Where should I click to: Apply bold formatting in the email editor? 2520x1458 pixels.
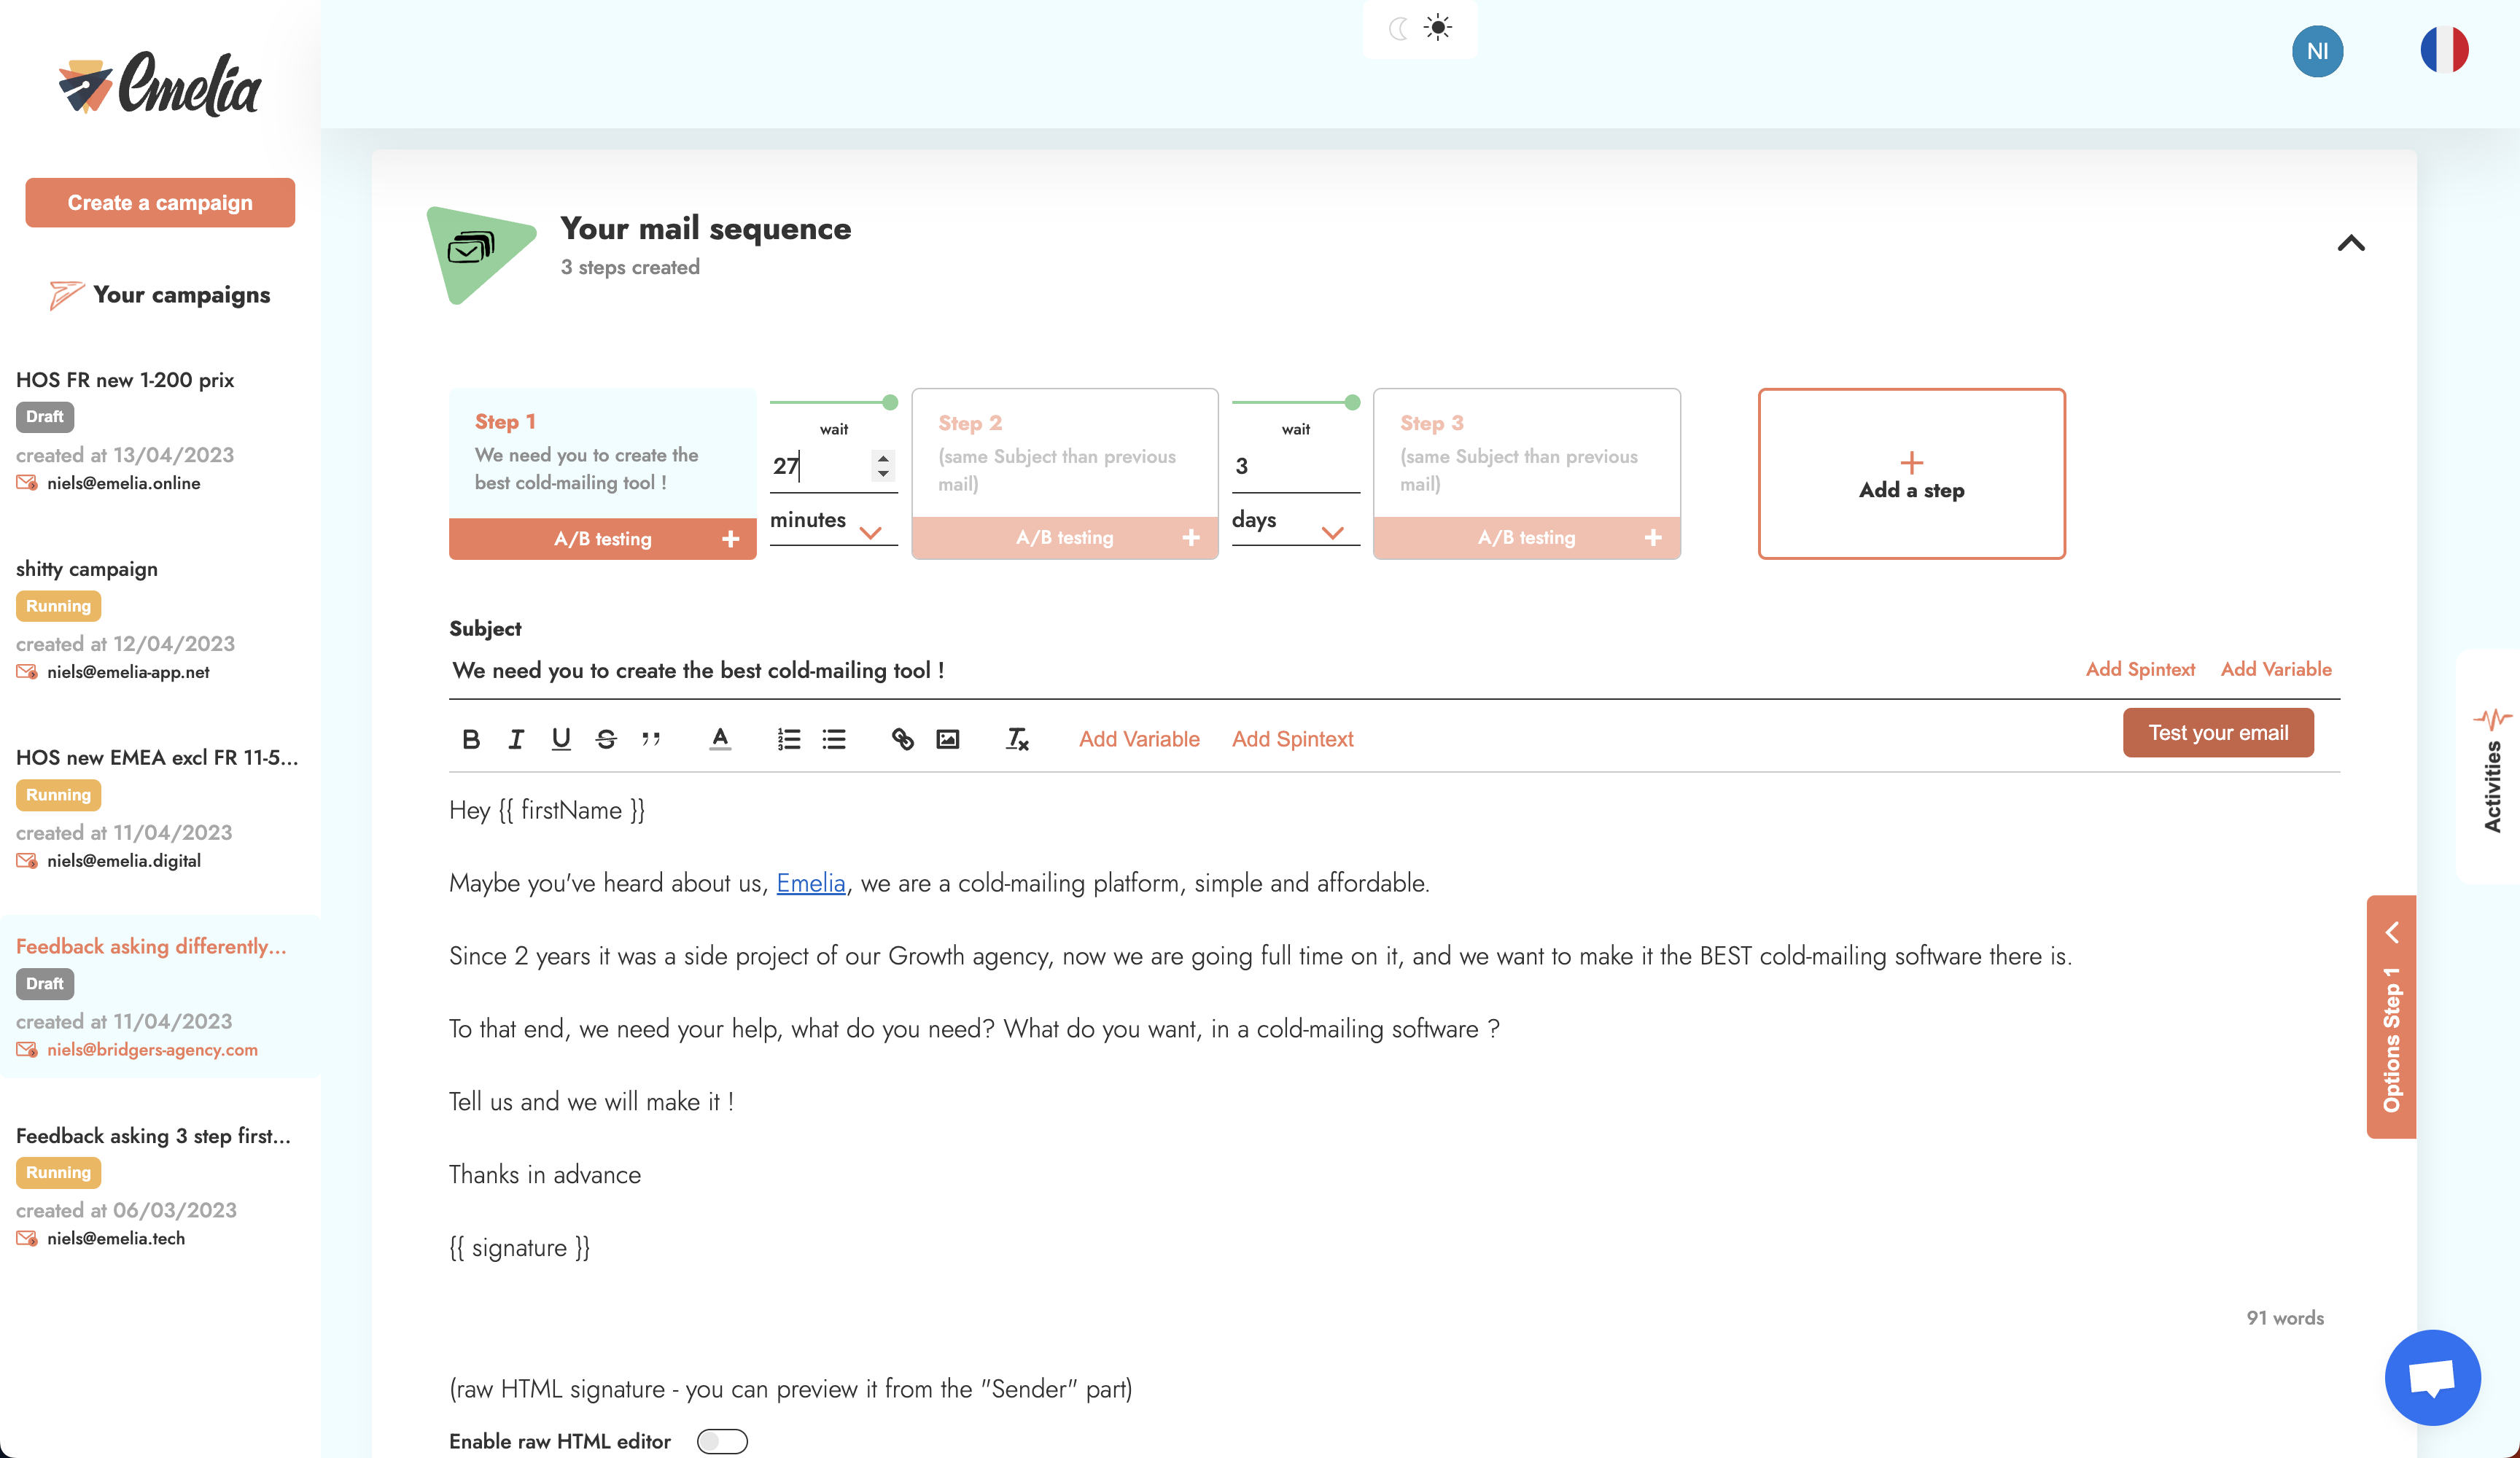tap(470, 739)
